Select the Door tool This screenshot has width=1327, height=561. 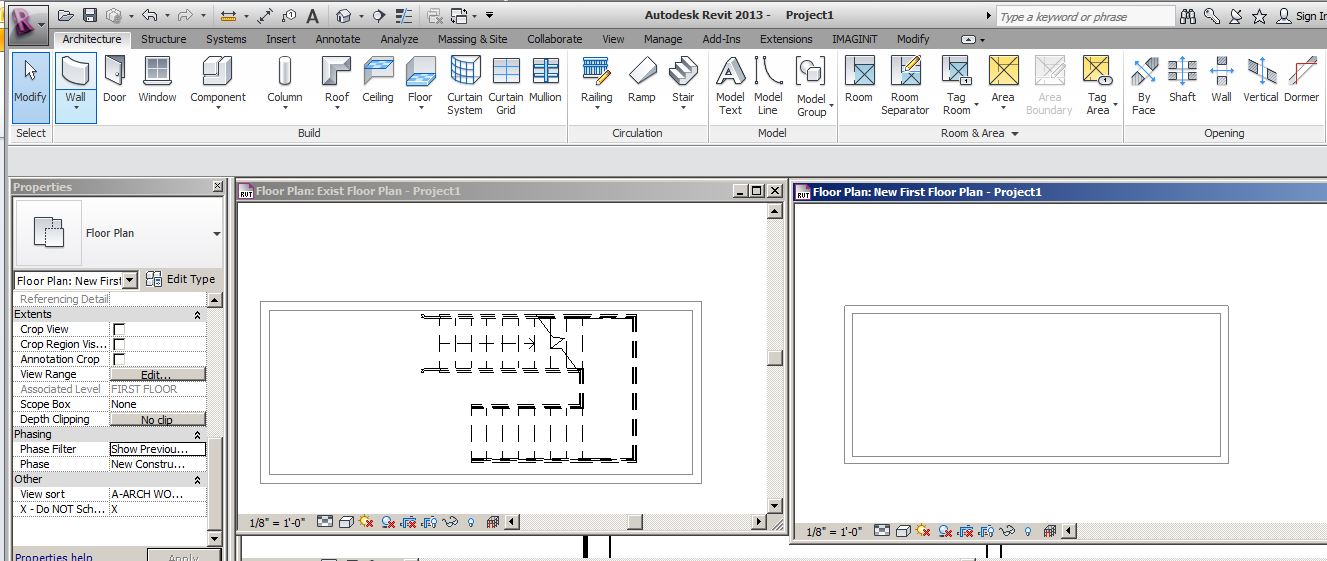115,80
